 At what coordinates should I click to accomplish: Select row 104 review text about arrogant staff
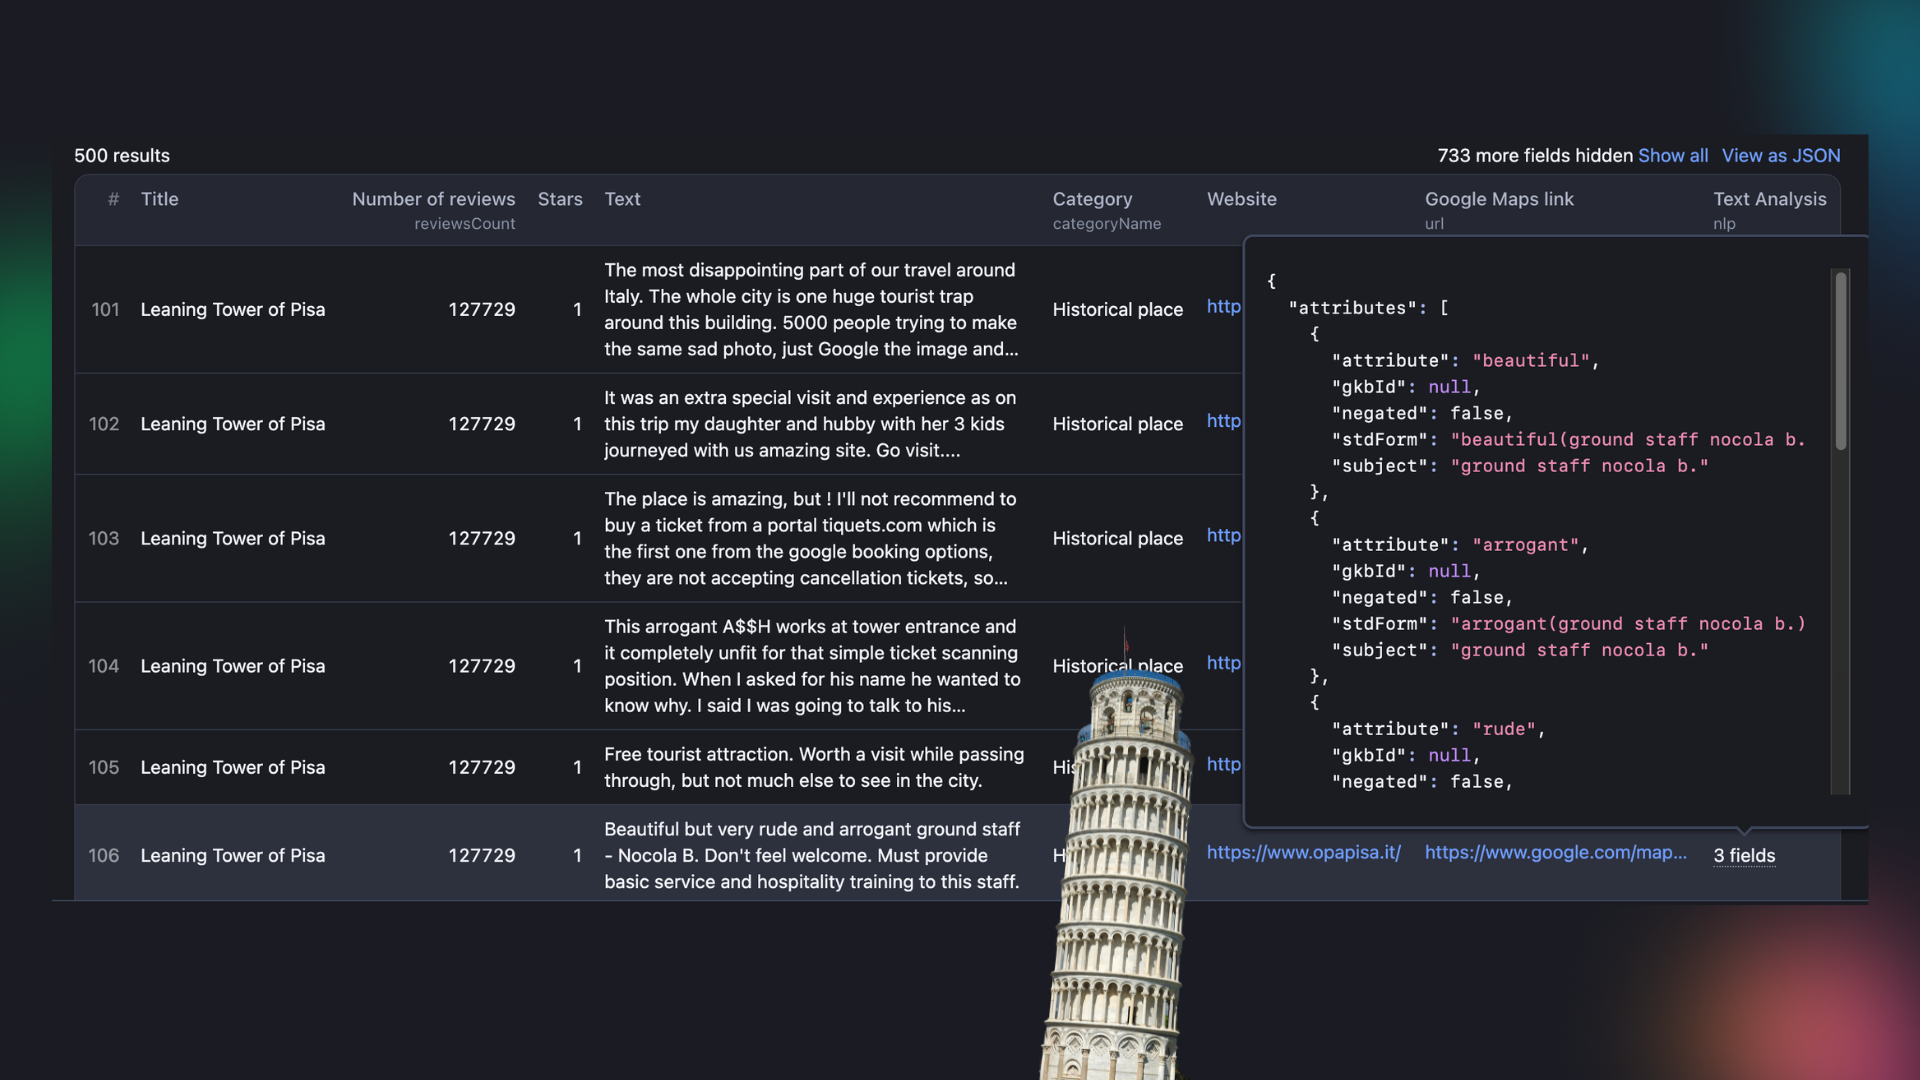coord(811,665)
